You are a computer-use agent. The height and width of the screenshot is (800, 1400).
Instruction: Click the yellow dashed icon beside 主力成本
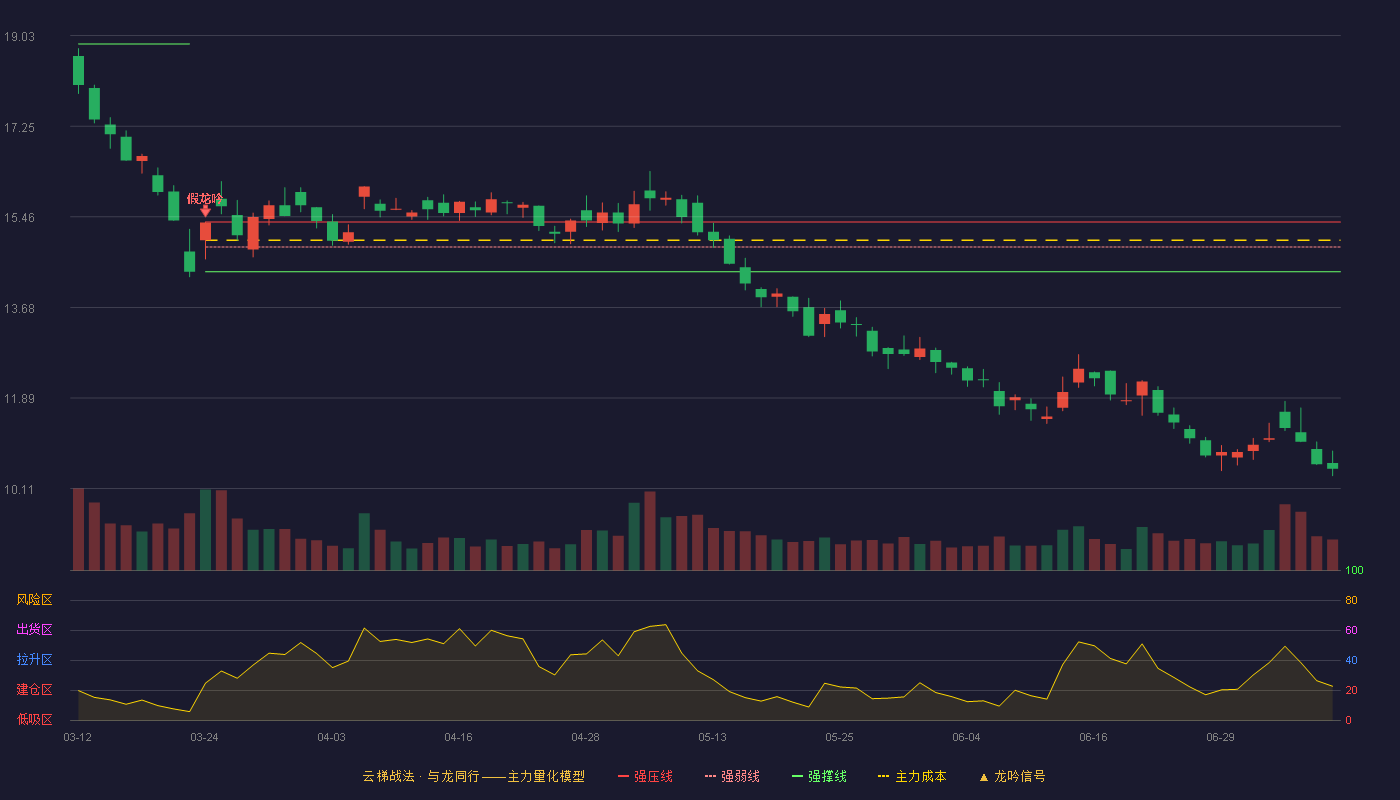[883, 777]
